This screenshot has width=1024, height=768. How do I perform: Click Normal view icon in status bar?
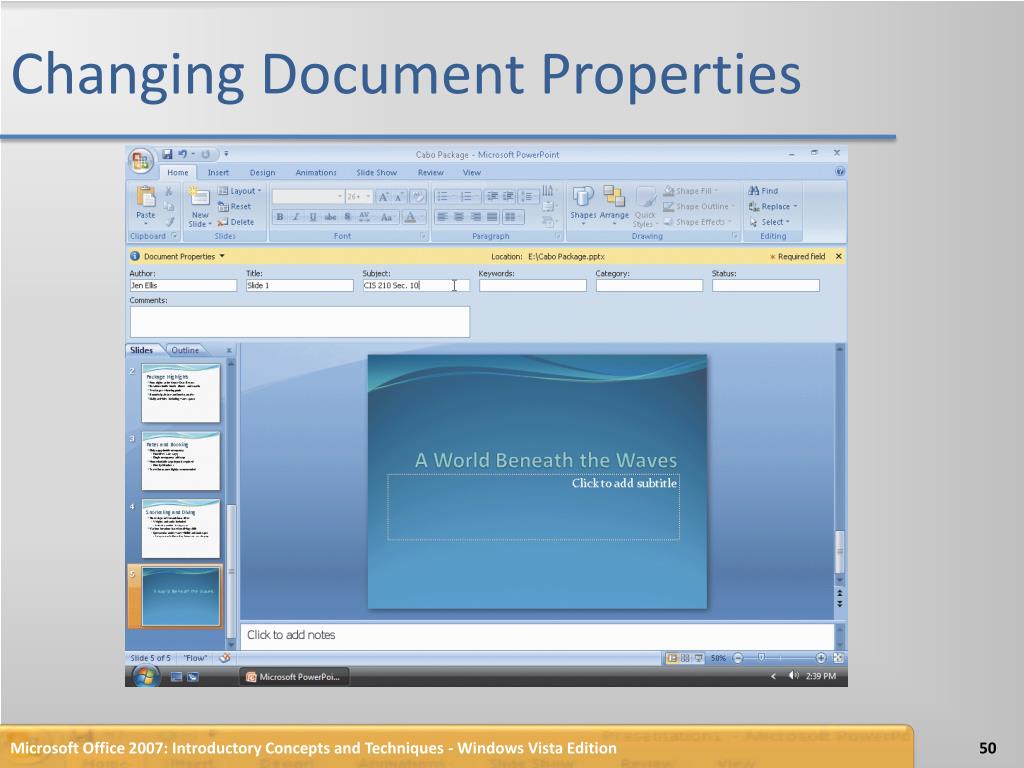click(671, 658)
